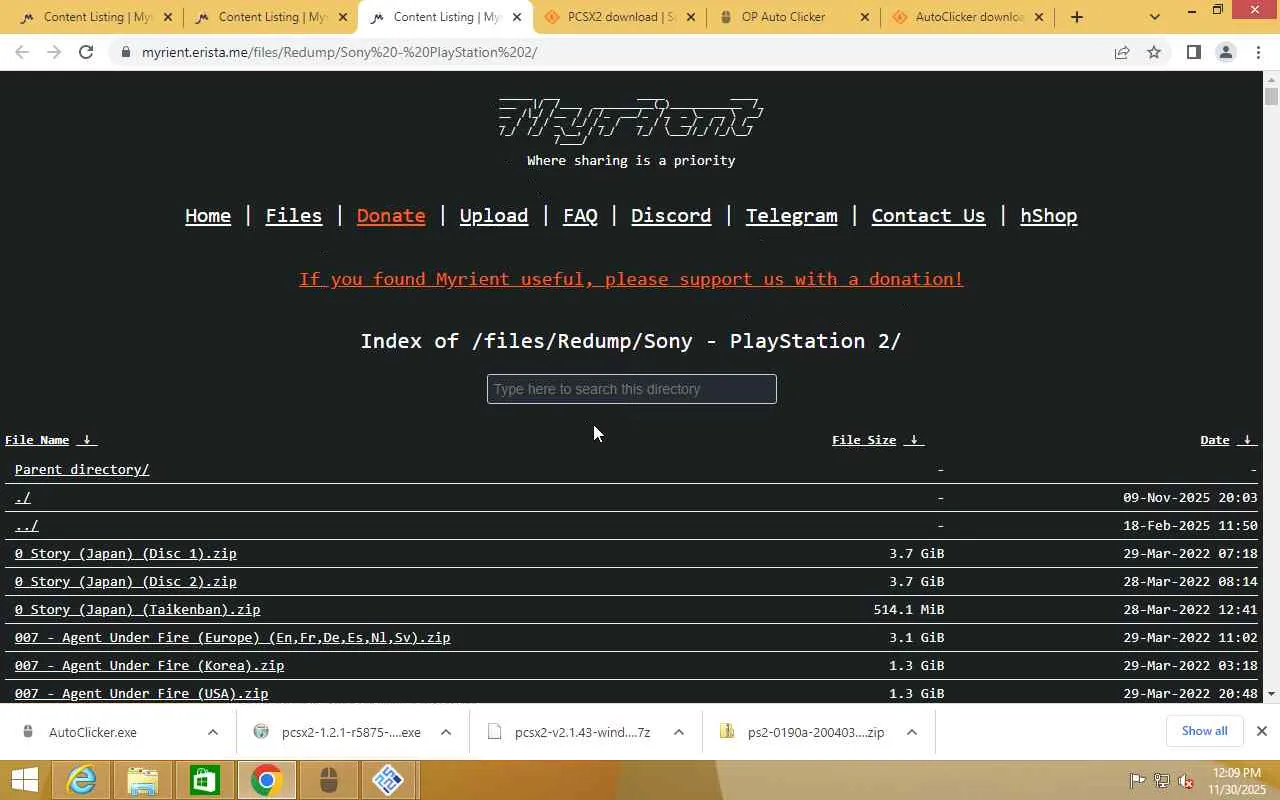This screenshot has width=1280, height=800.
Task: Download 0 Story (Japan) (Taikenban).zip
Action: click(x=138, y=609)
